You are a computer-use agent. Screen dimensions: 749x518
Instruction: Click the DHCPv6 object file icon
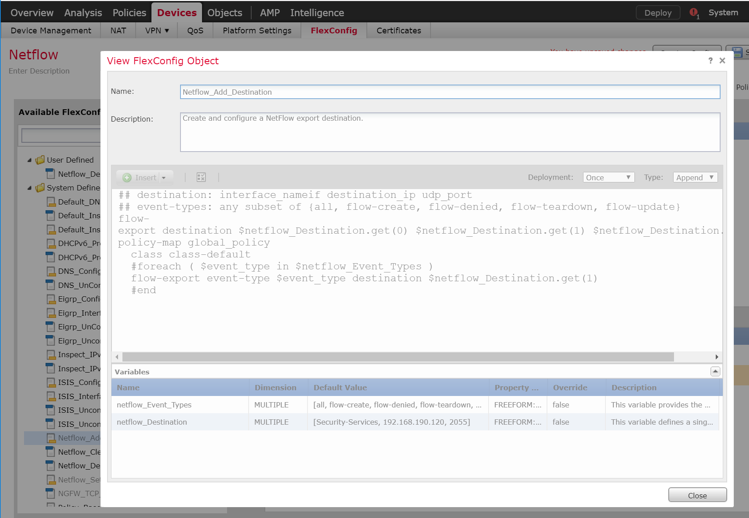(x=50, y=243)
